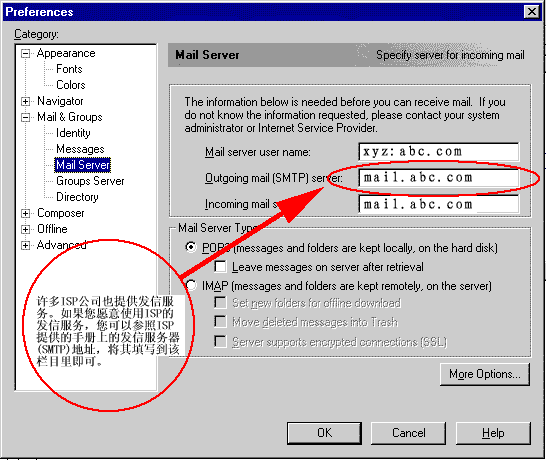Open the Groups Server settings
The width and height of the screenshot is (546, 460).
(x=90, y=181)
